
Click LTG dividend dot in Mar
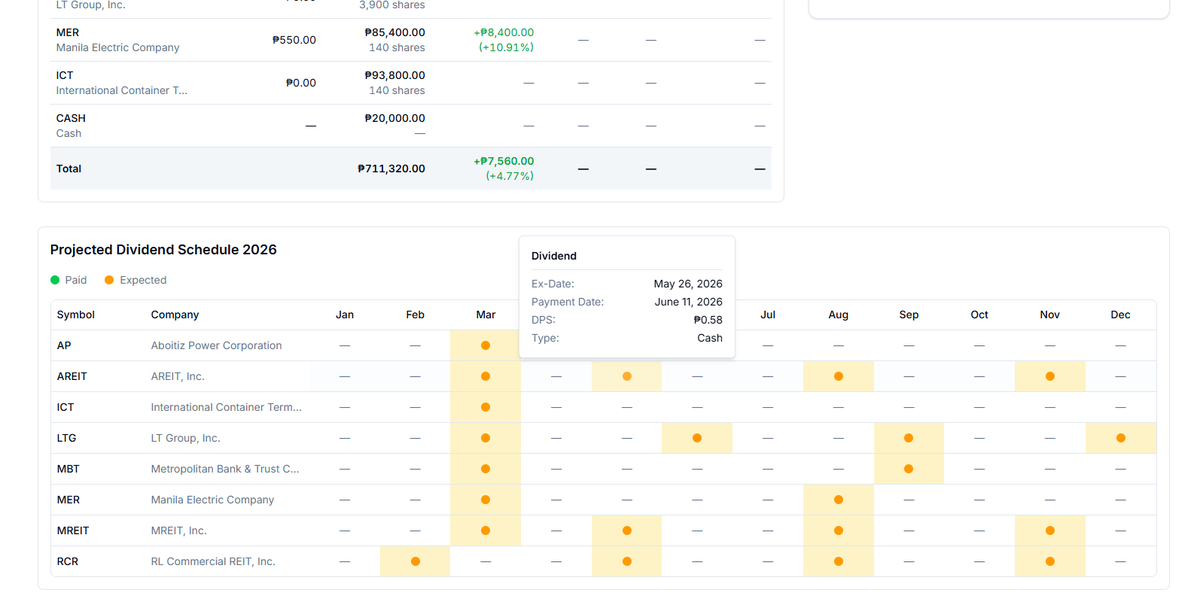coord(485,438)
